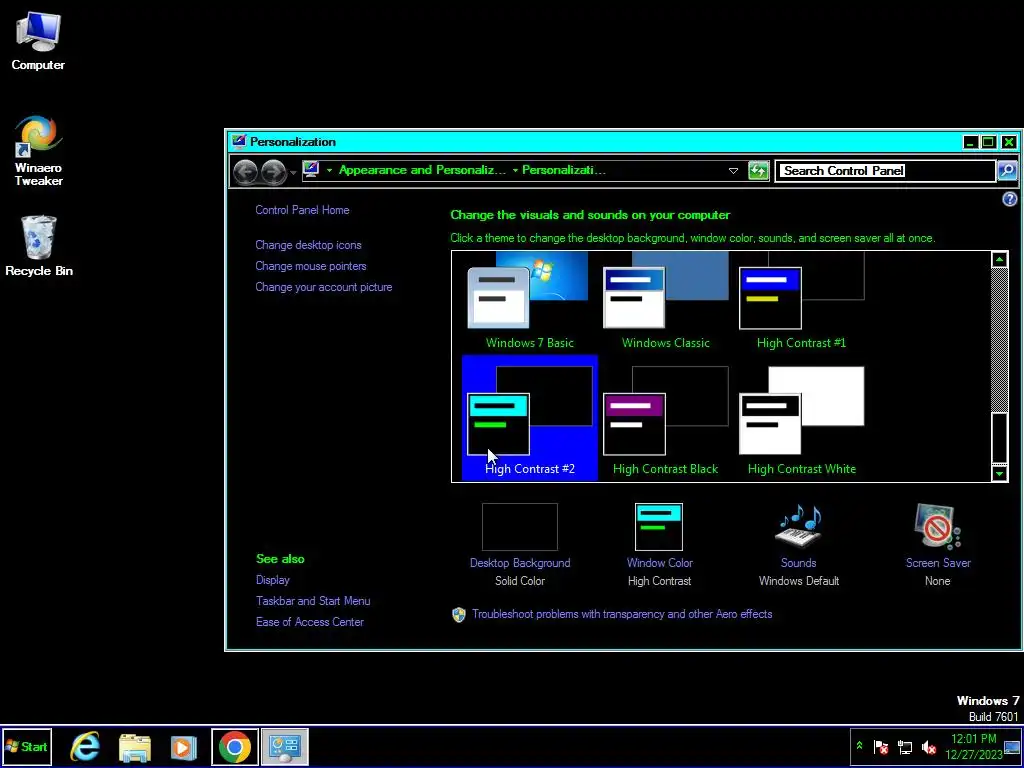Viewport: 1024px width, 768px height.
Task: Open Change desktop icons
Action: click(x=308, y=245)
